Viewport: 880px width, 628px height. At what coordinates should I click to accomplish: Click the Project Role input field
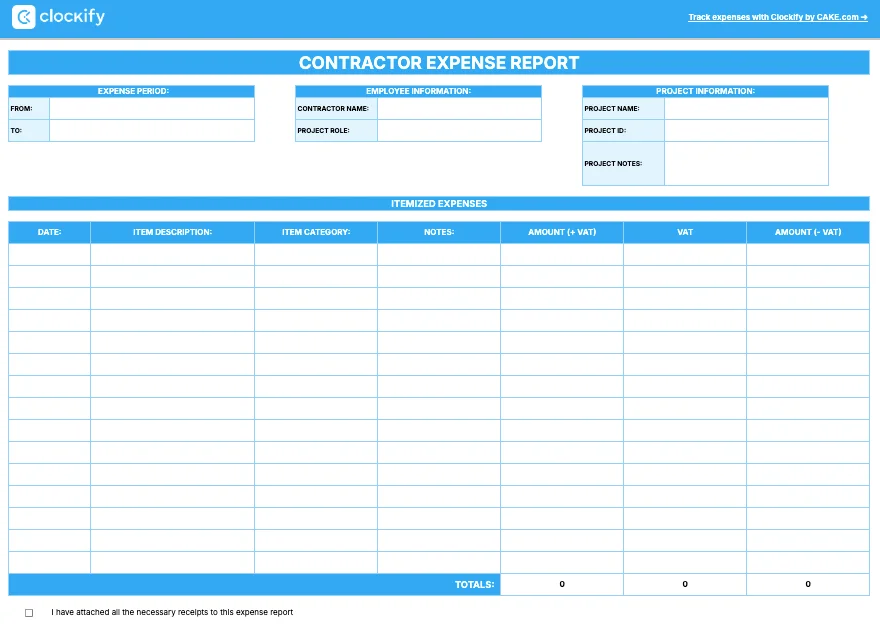click(x=459, y=130)
